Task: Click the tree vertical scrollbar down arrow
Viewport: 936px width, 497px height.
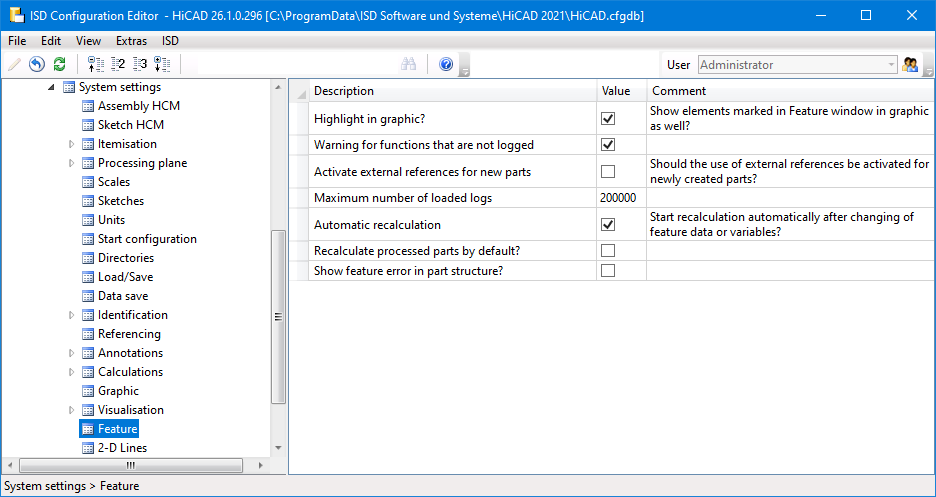Action: point(278,448)
